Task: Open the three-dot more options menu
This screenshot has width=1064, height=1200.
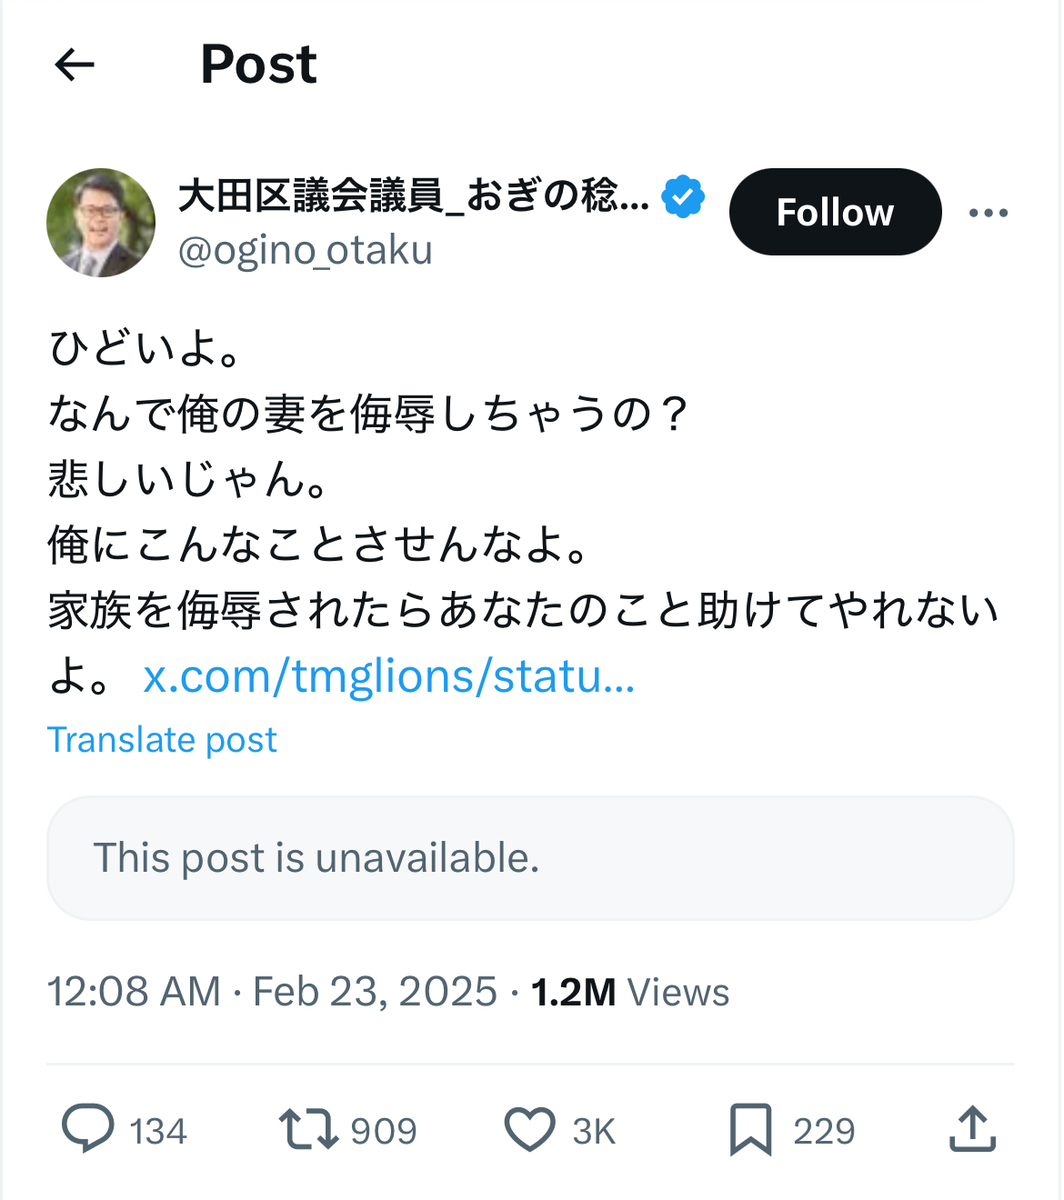Action: tap(989, 212)
